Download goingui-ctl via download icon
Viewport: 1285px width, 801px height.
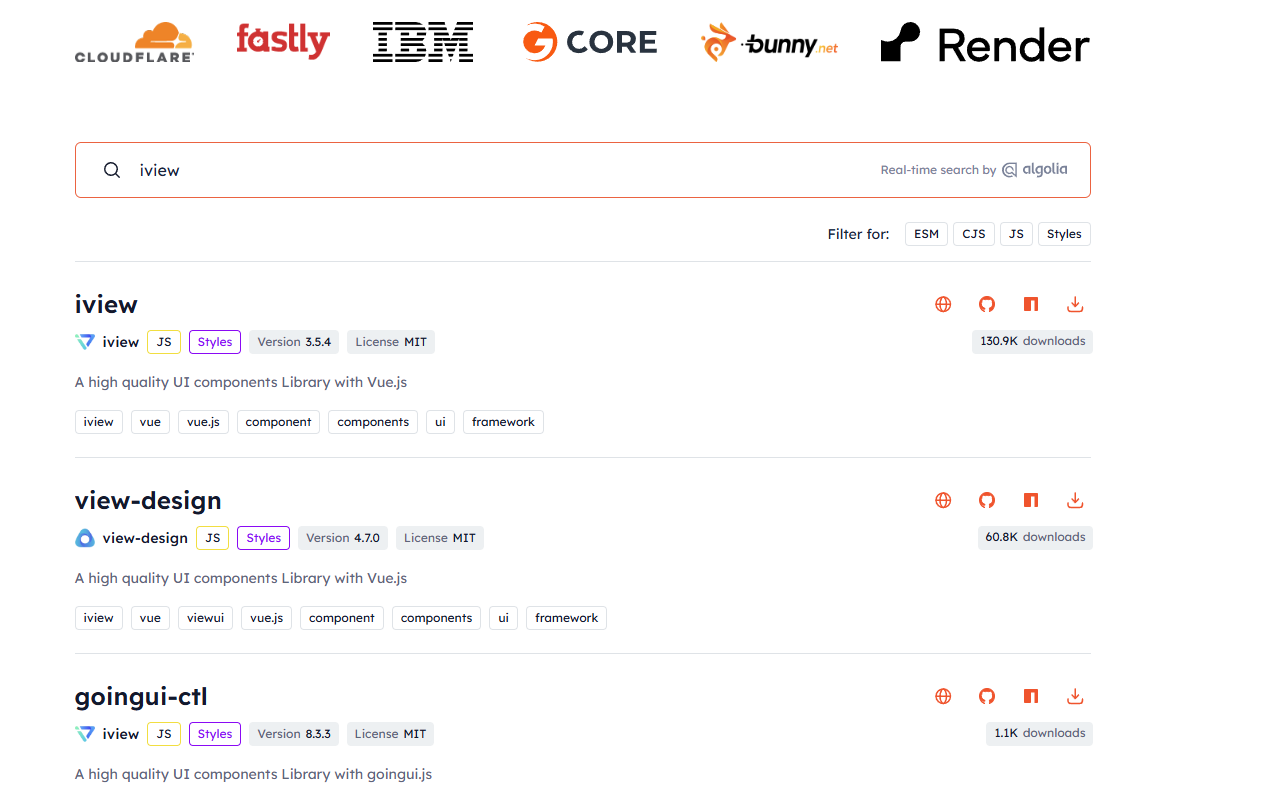(1076, 696)
